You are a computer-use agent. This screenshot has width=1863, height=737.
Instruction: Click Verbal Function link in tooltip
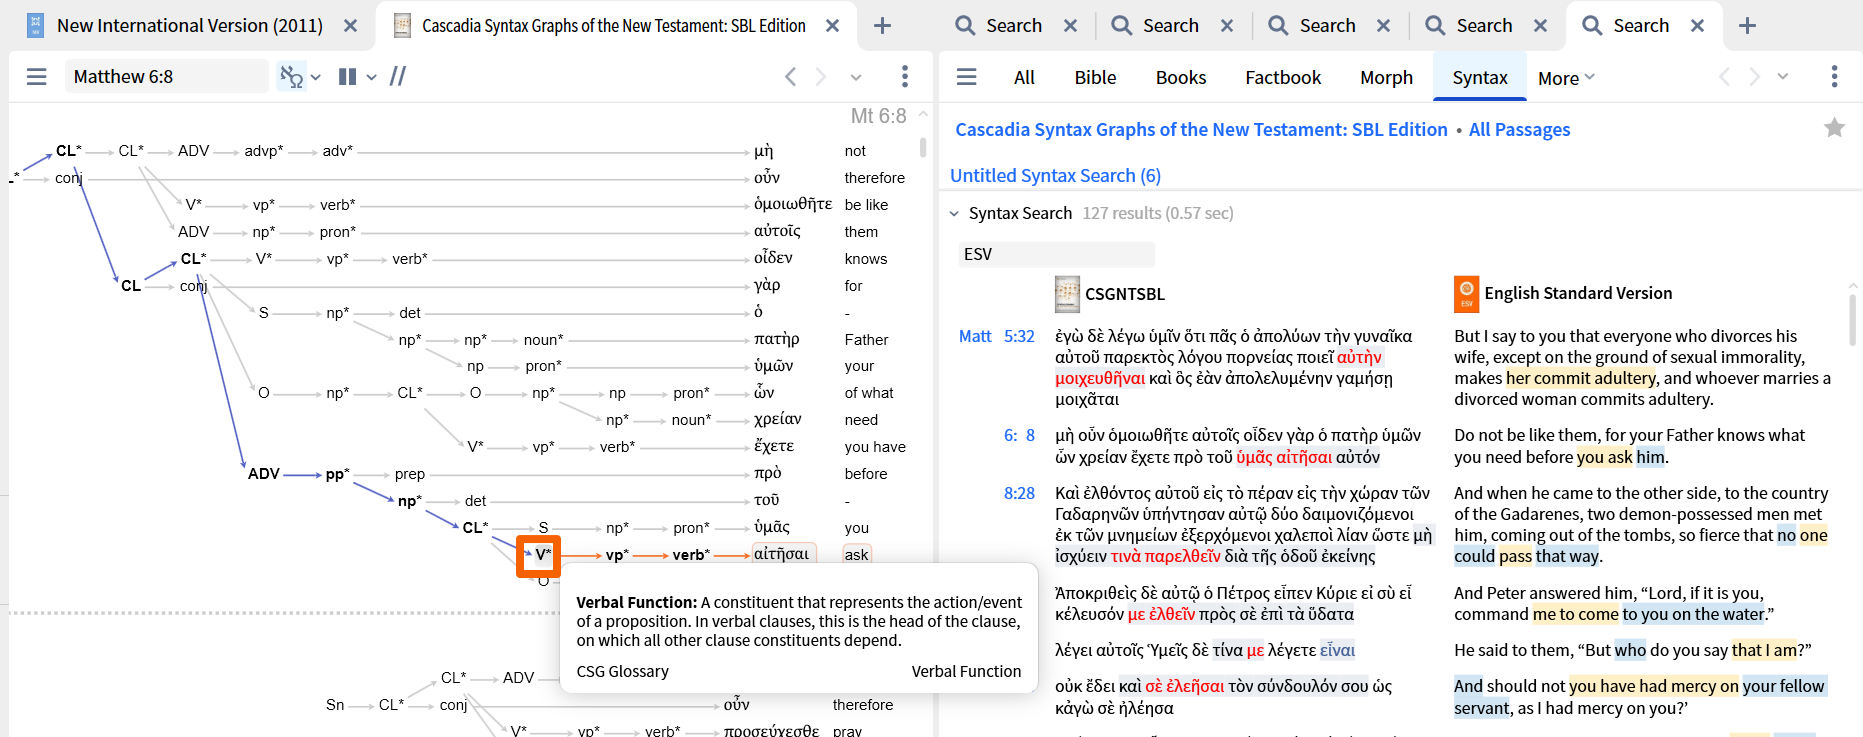(966, 672)
